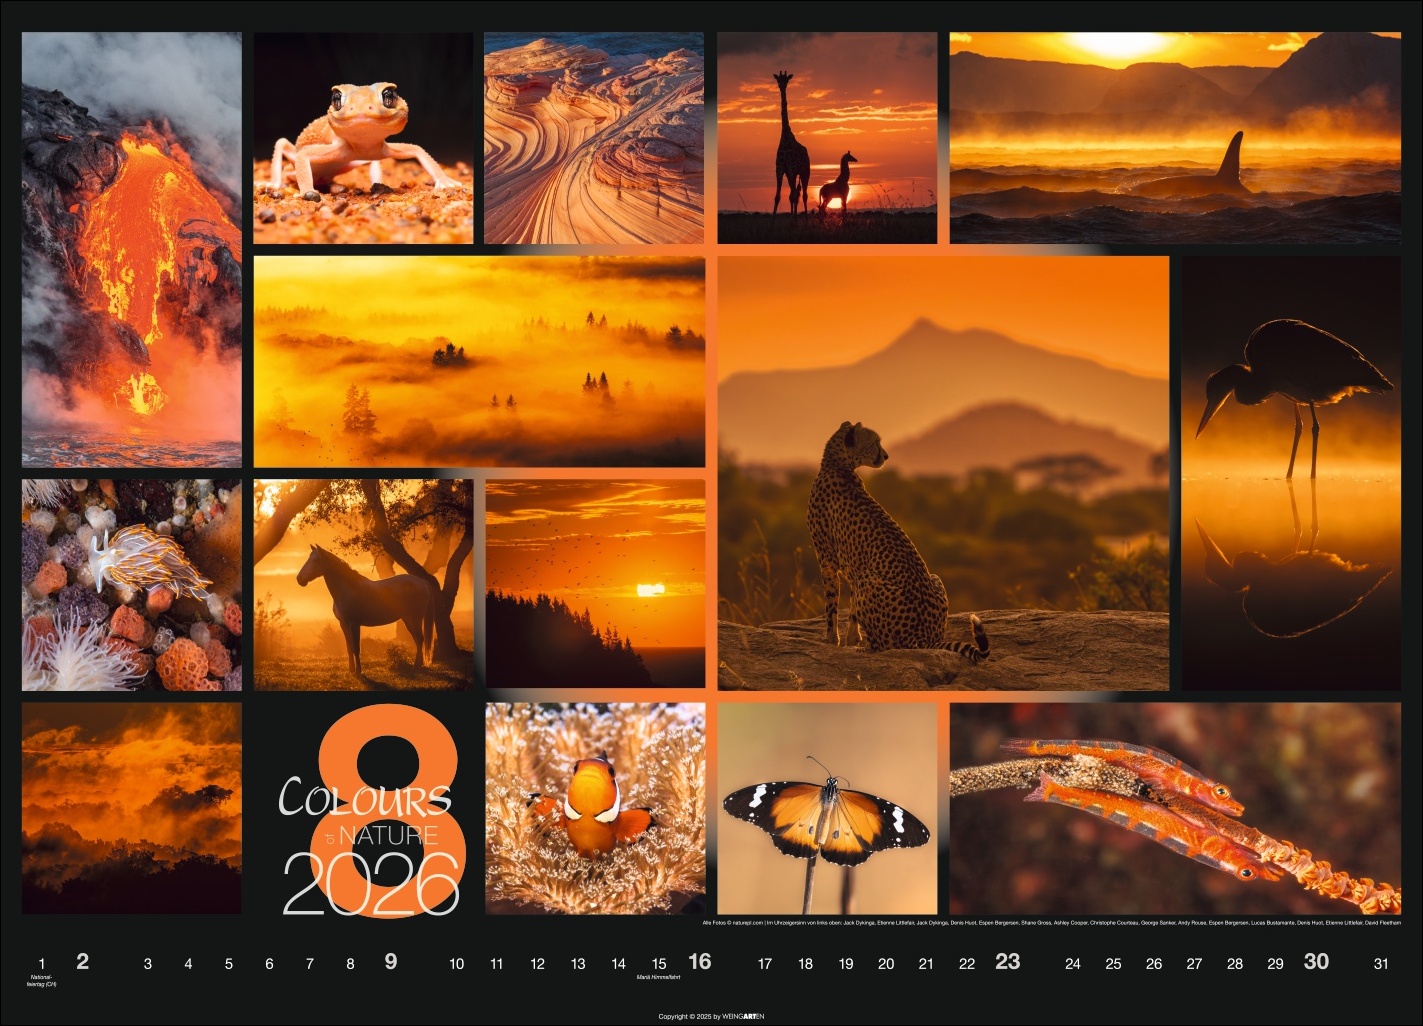Open the misty golden forest photo
The image size is (1423, 1026).
coord(479,361)
